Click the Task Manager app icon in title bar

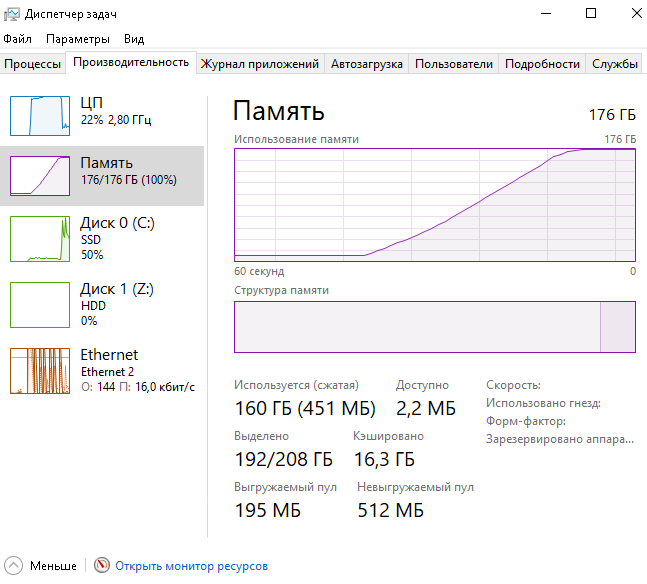[x=12, y=13]
